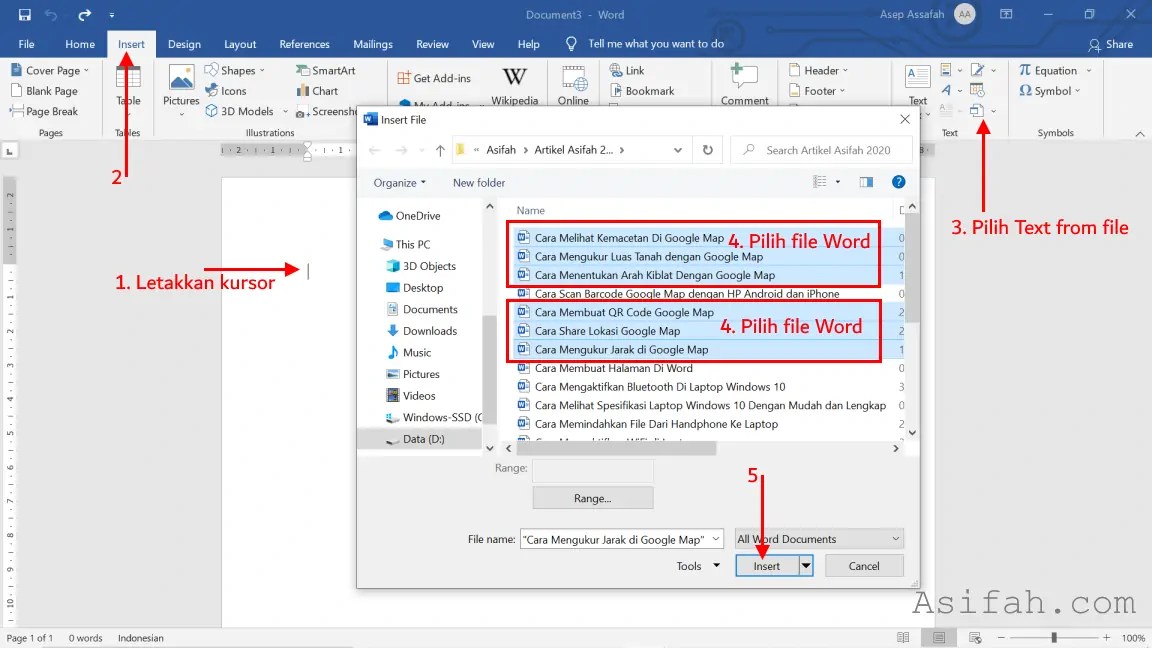This screenshot has height=648, width=1152.
Task: Open the Organize dropdown menu
Action: click(399, 183)
